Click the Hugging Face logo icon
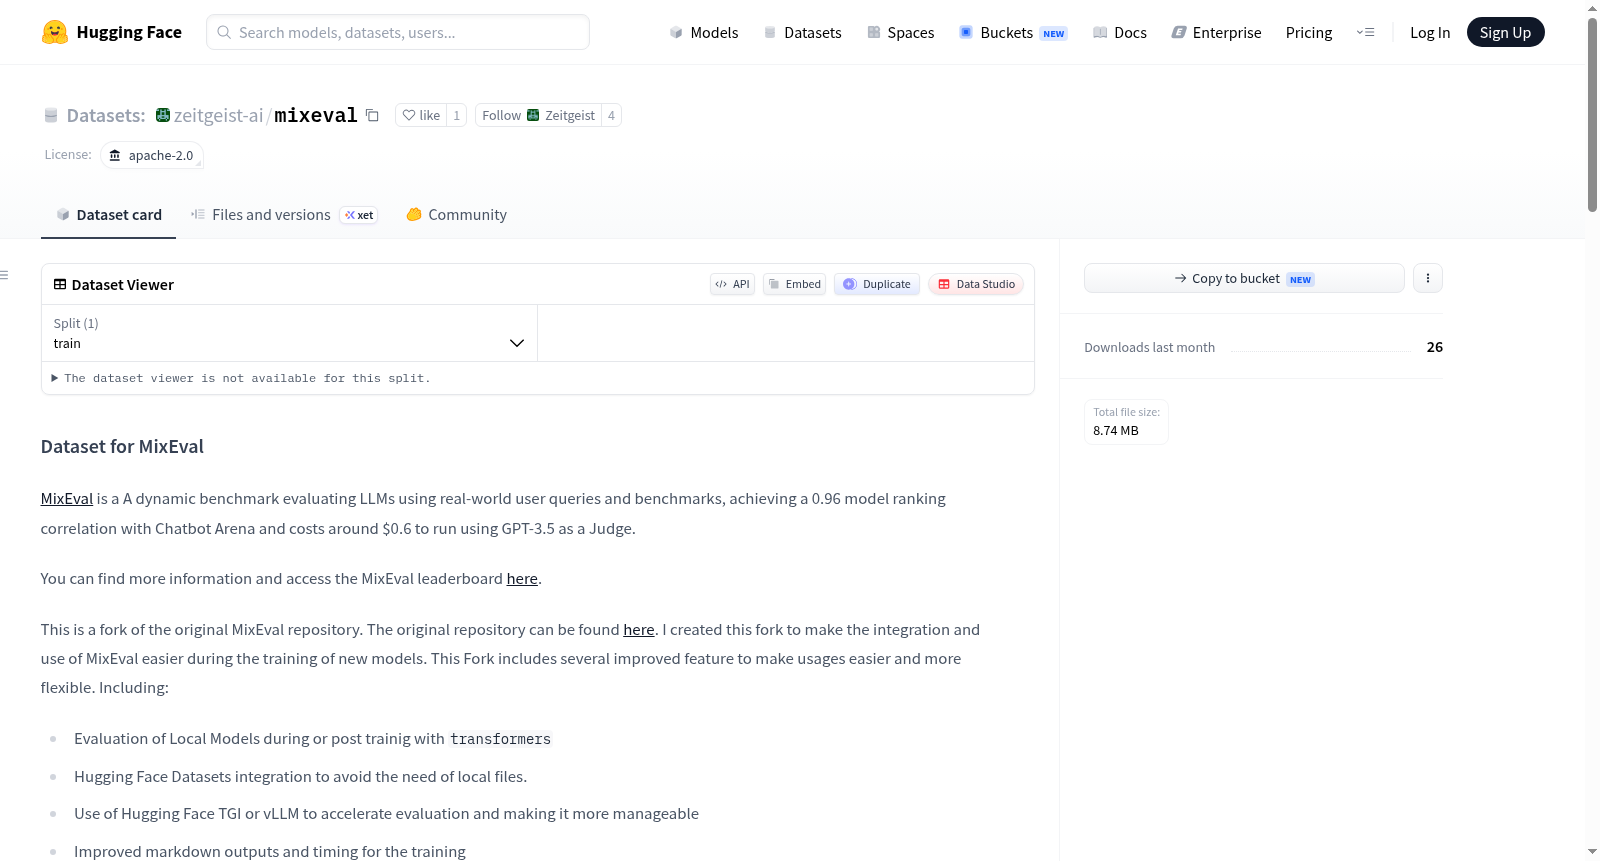The width and height of the screenshot is (1600, 861). tap(55, 32)
